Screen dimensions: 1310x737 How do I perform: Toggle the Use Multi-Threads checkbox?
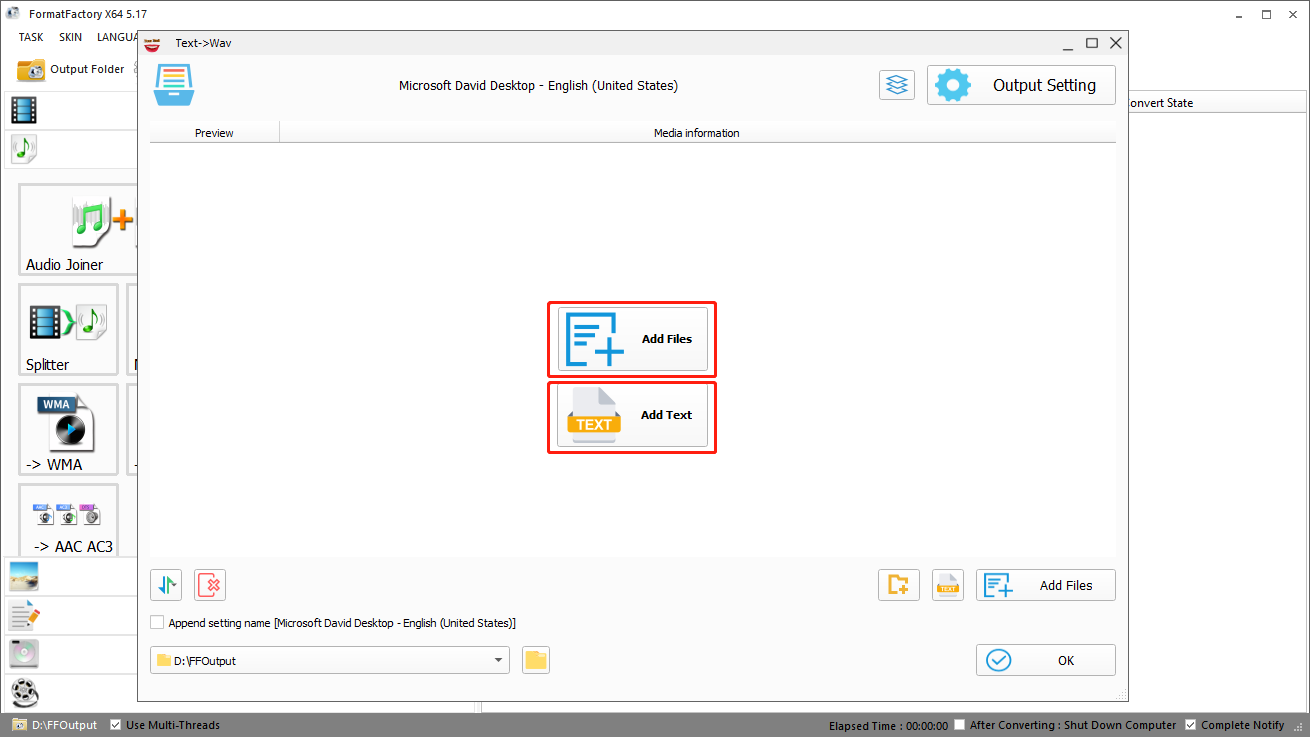click(116, 725)
